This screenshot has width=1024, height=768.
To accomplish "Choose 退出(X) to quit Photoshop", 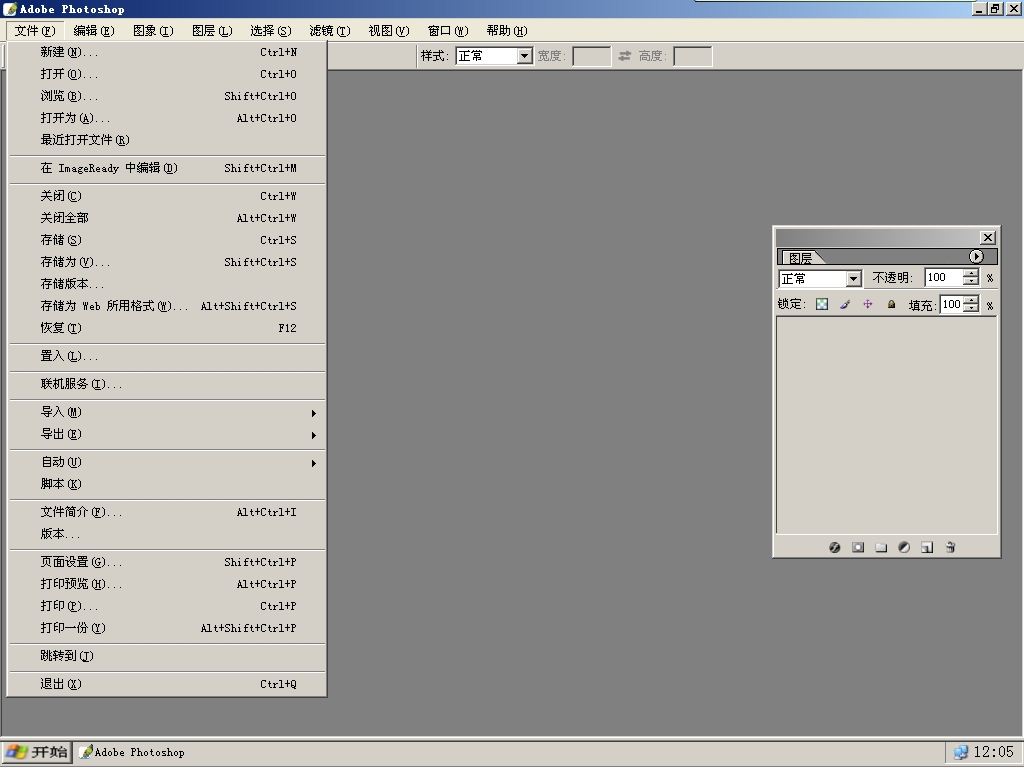I will (167, 684).
